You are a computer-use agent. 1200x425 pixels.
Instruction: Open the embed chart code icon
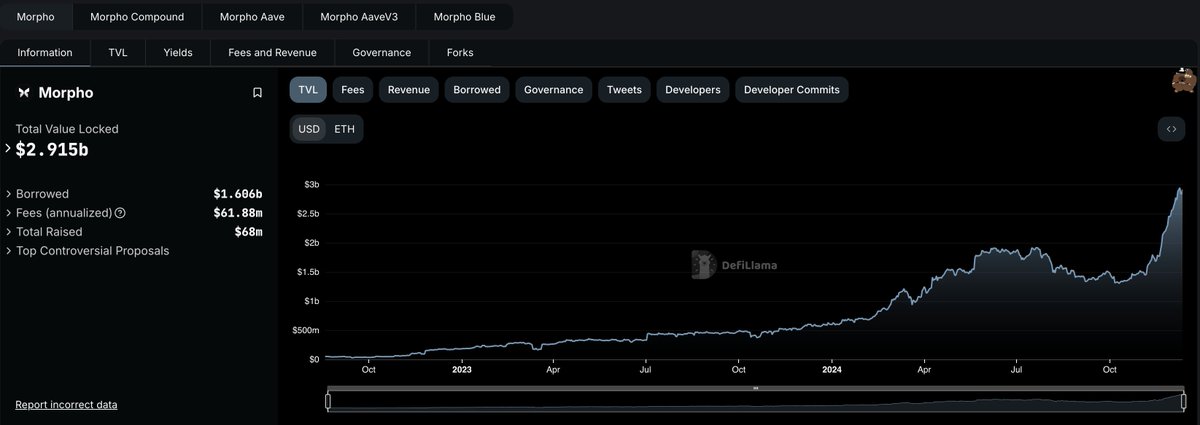pyautogui.click(x=1171, y=129)
